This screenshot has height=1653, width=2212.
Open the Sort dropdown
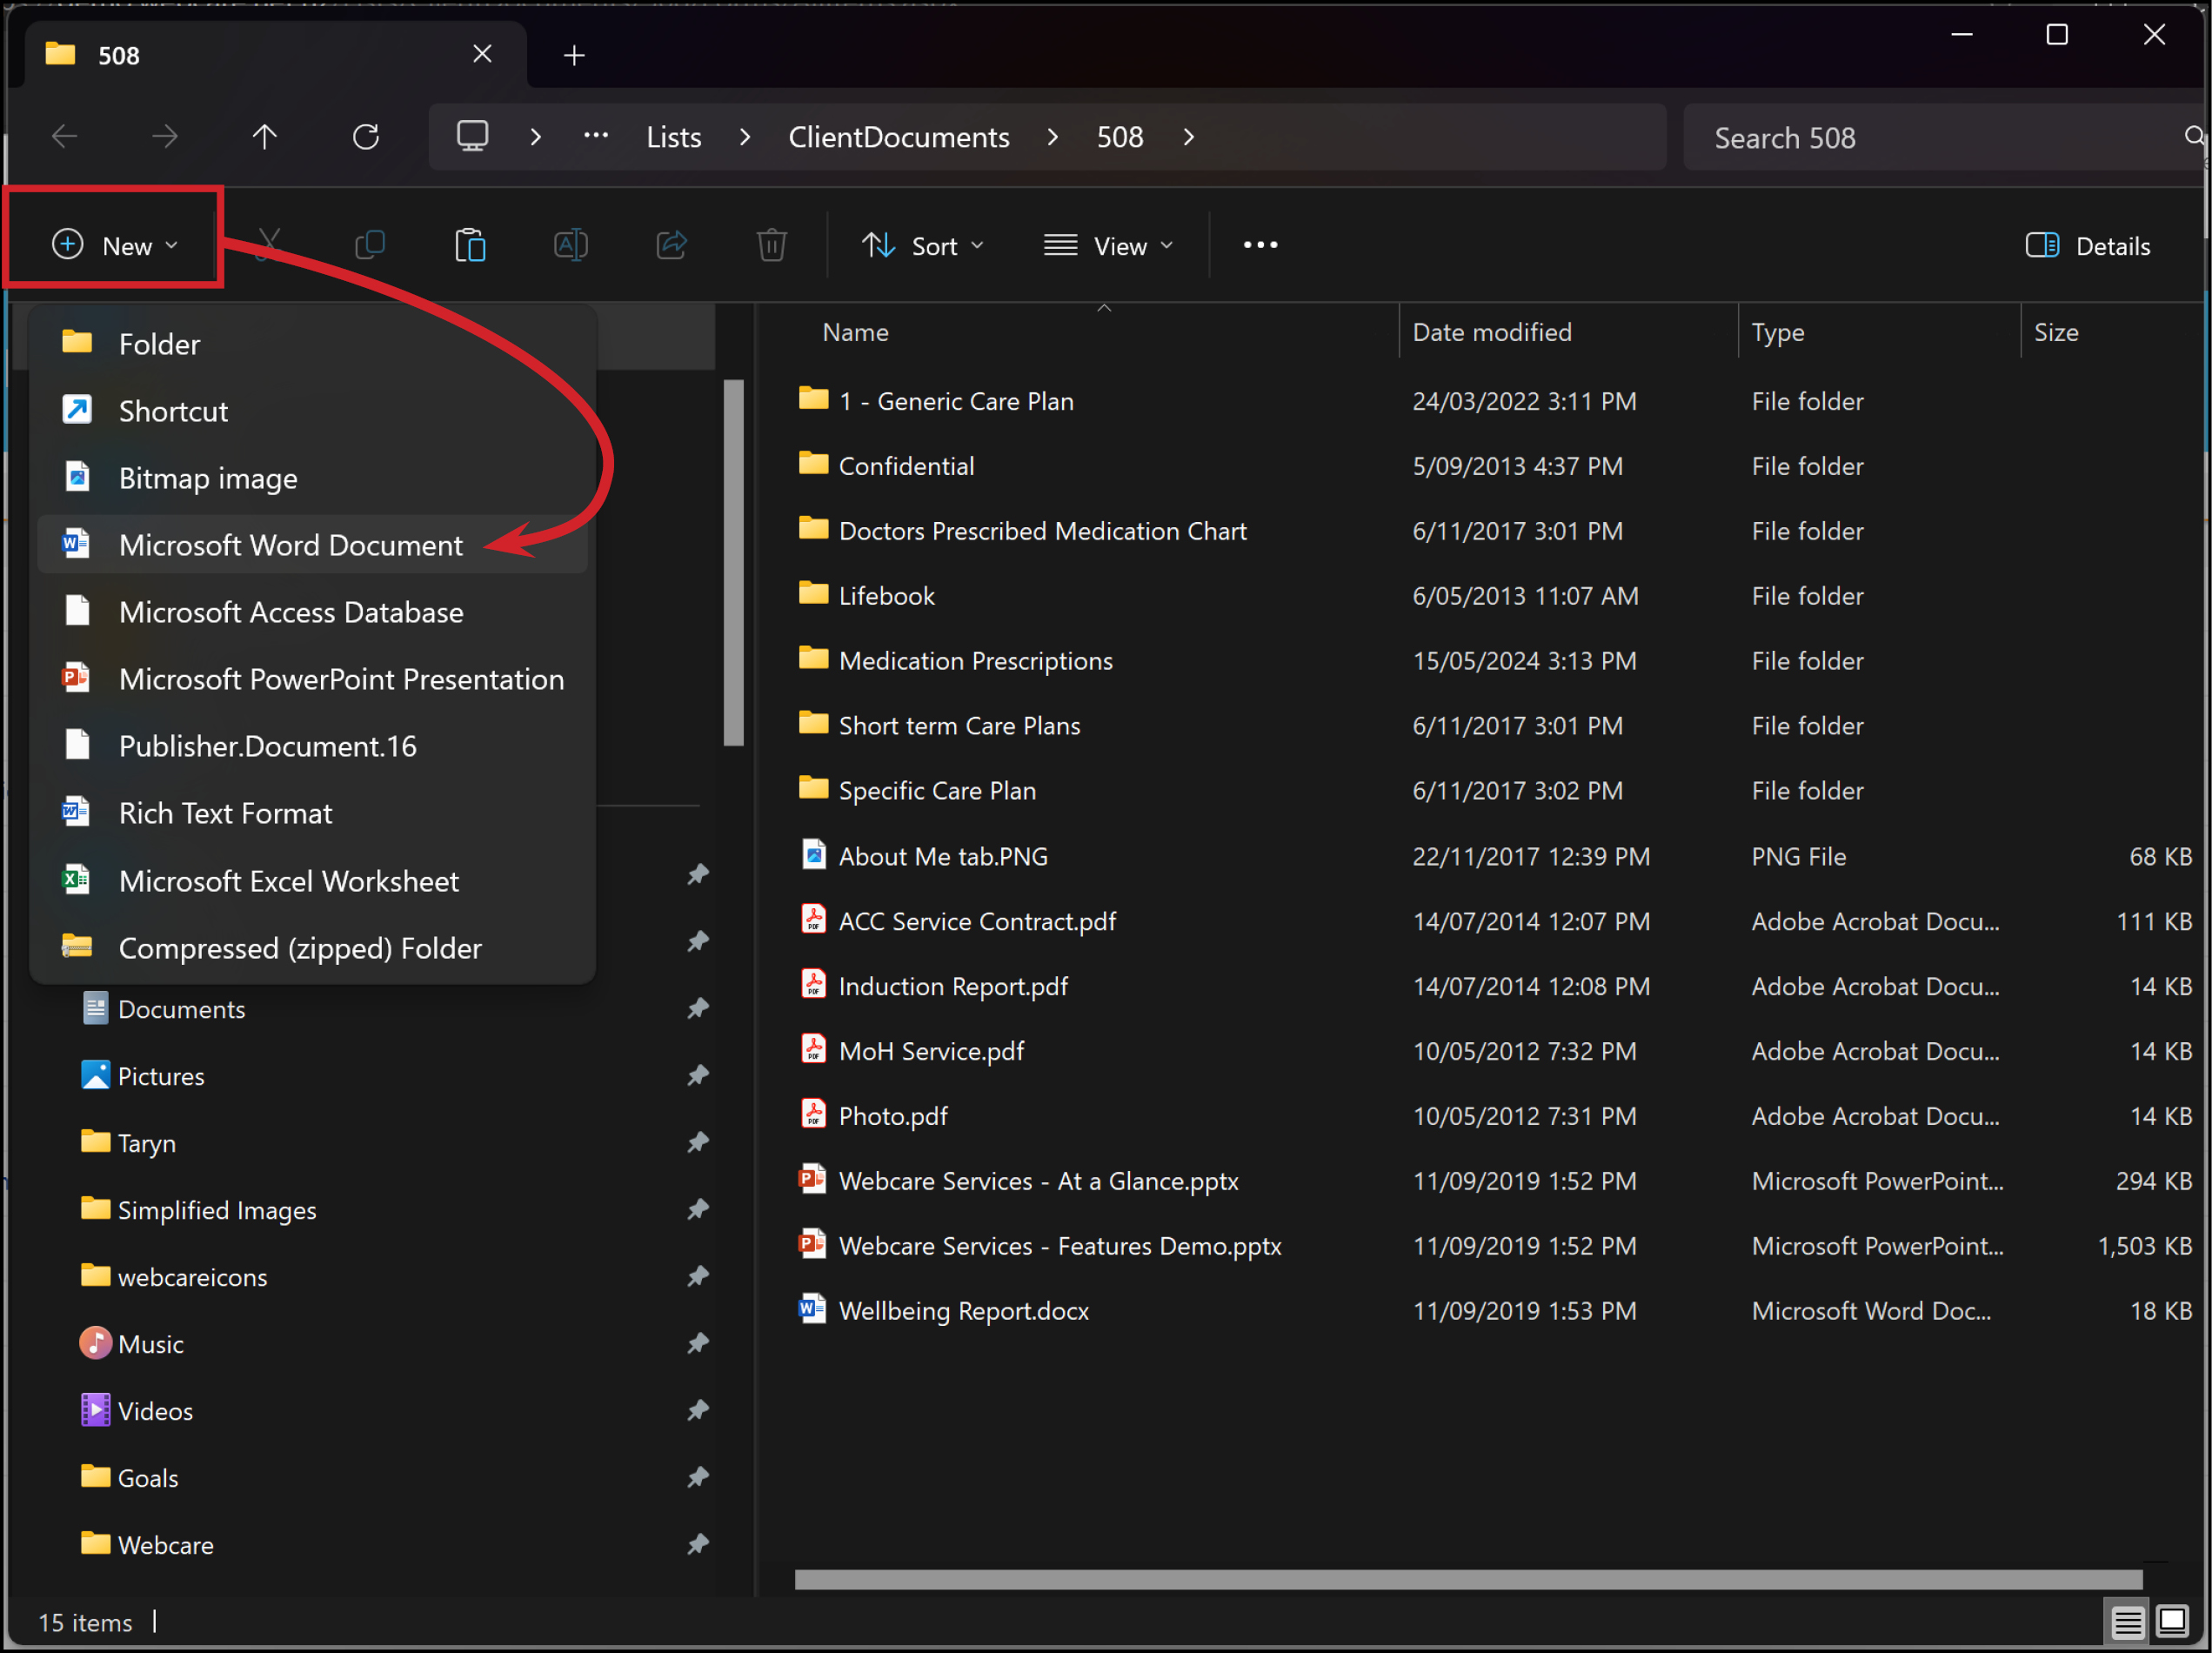click(x=922, y=245)
